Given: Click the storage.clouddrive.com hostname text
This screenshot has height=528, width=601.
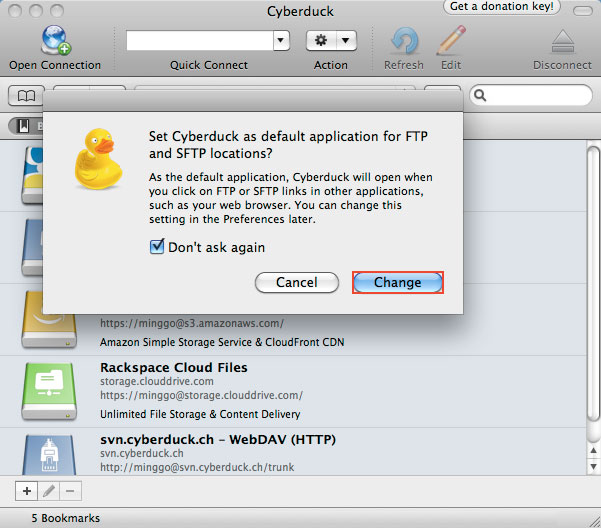Looking at the screenshot, I should (157, 382).
